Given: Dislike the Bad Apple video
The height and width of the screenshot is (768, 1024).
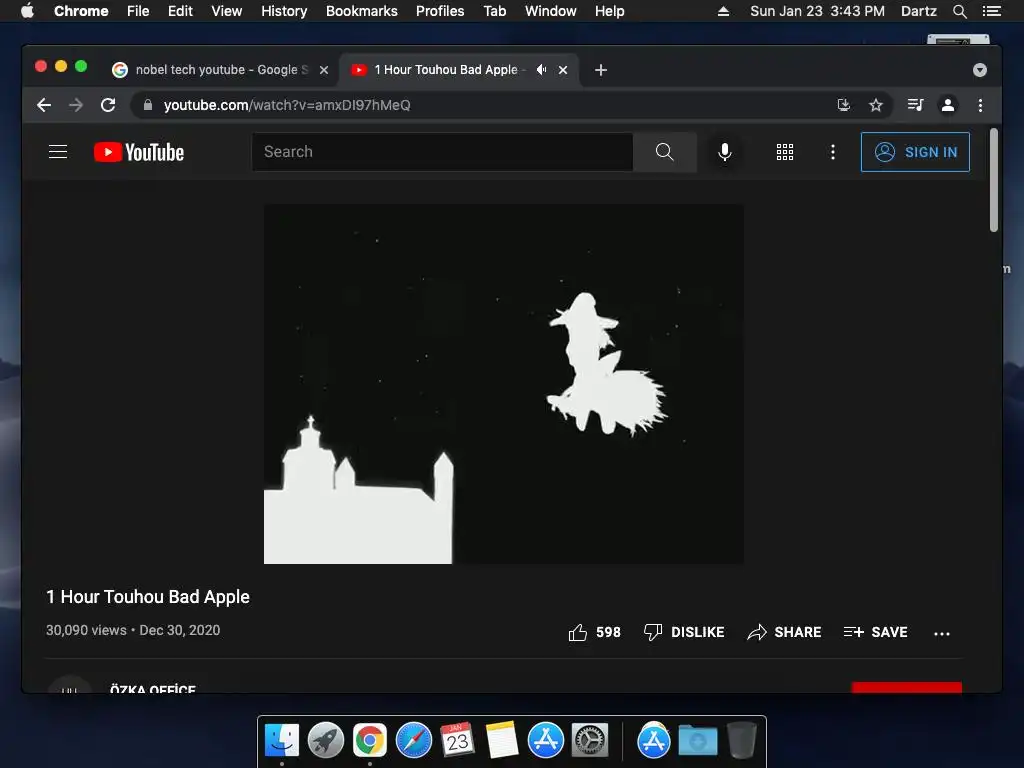Looking at the screenshot, I should tap(684, 632).
